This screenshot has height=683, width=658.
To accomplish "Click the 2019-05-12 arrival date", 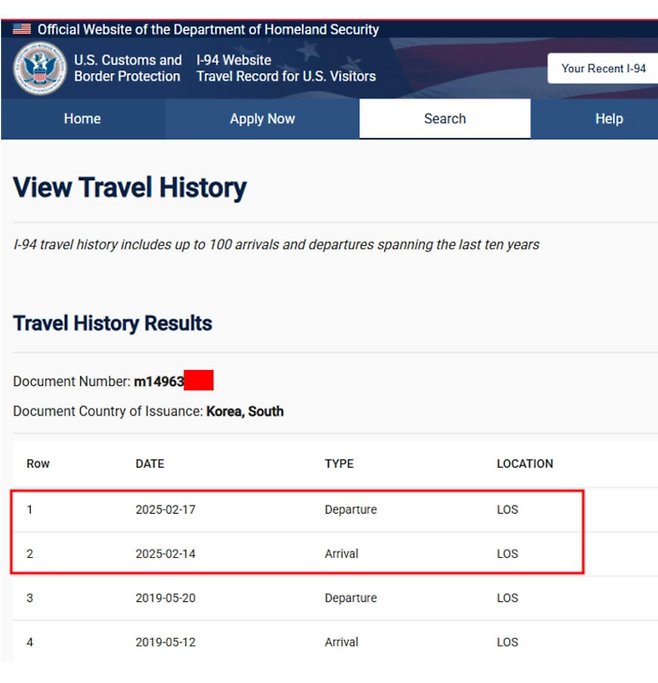I will click(166, 642).
